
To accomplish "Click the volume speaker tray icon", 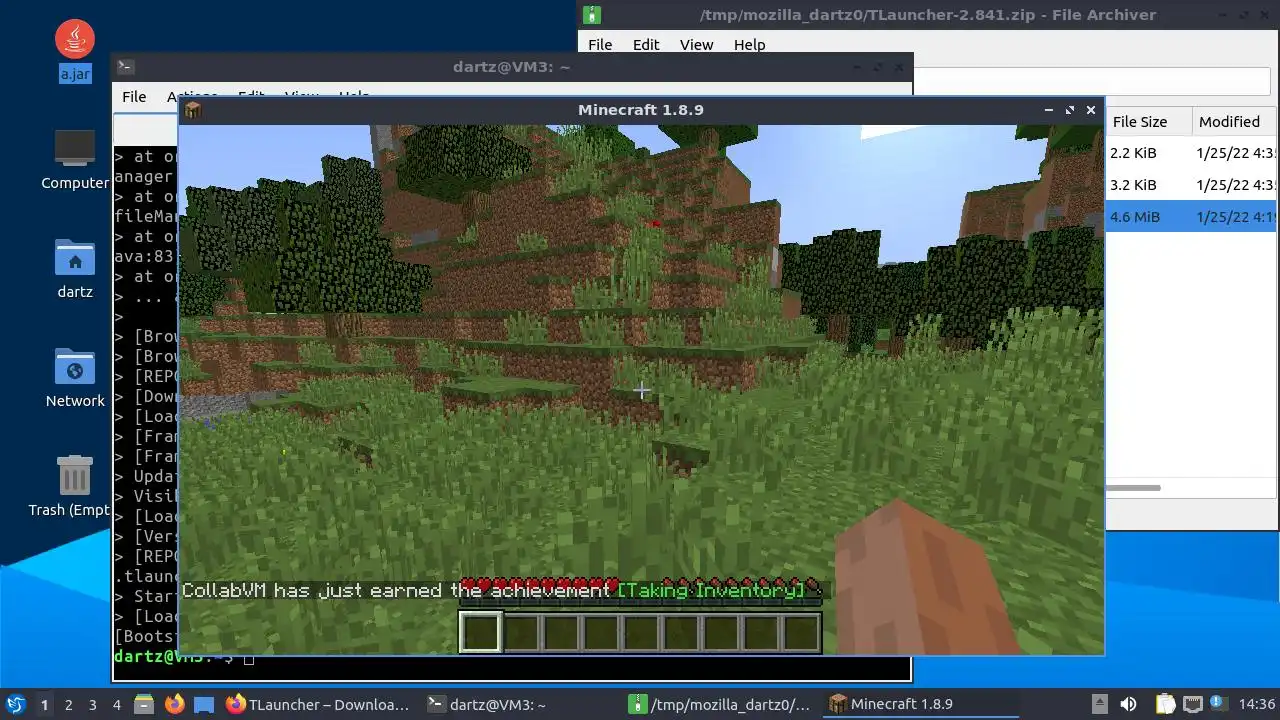I will (x=1128, y=704).
